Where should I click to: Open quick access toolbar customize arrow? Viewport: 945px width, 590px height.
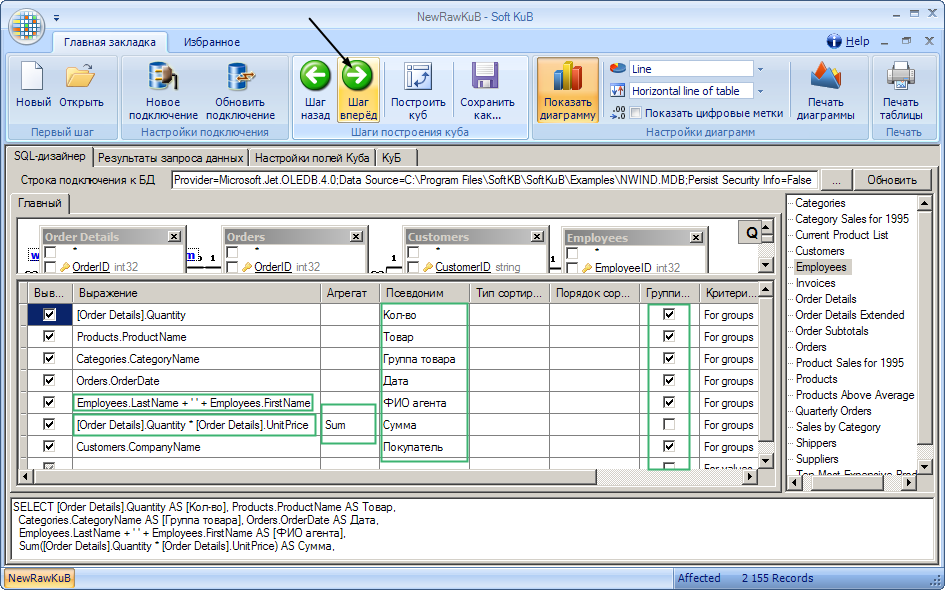pyautogui.click(x=57, y=18)
